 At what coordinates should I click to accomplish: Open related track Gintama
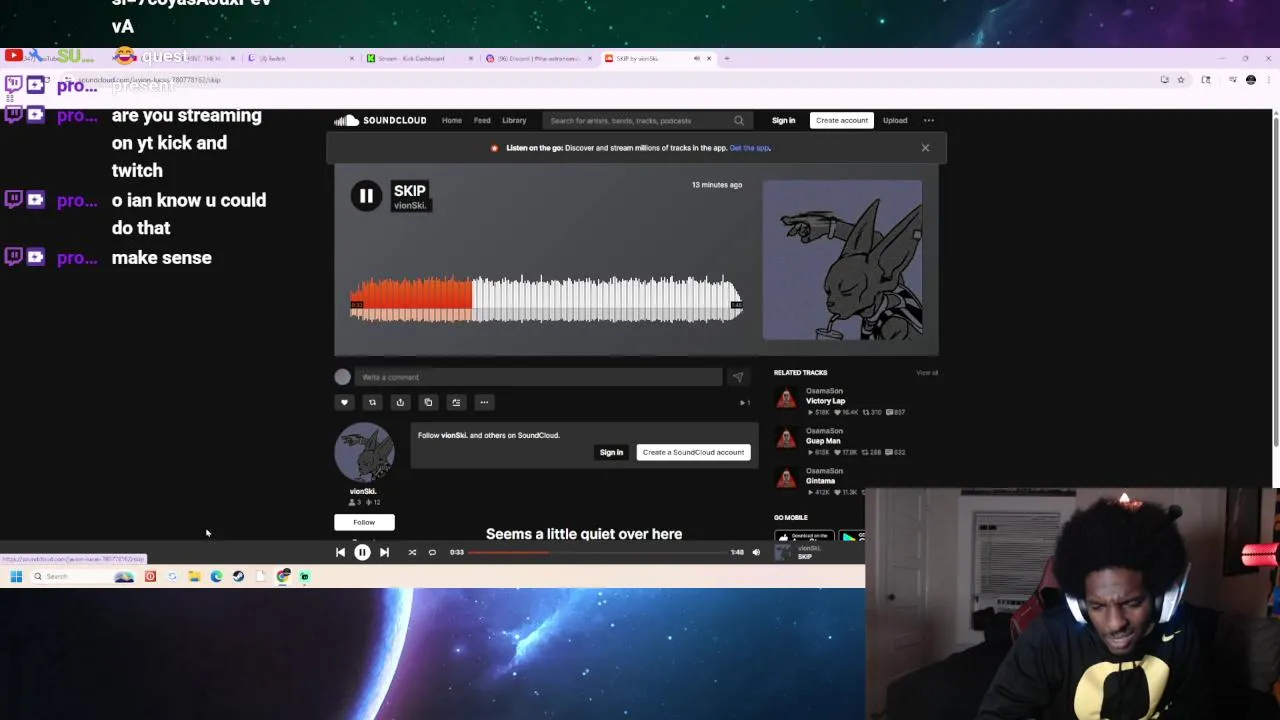pyautogui.click(x=820, y=481)
